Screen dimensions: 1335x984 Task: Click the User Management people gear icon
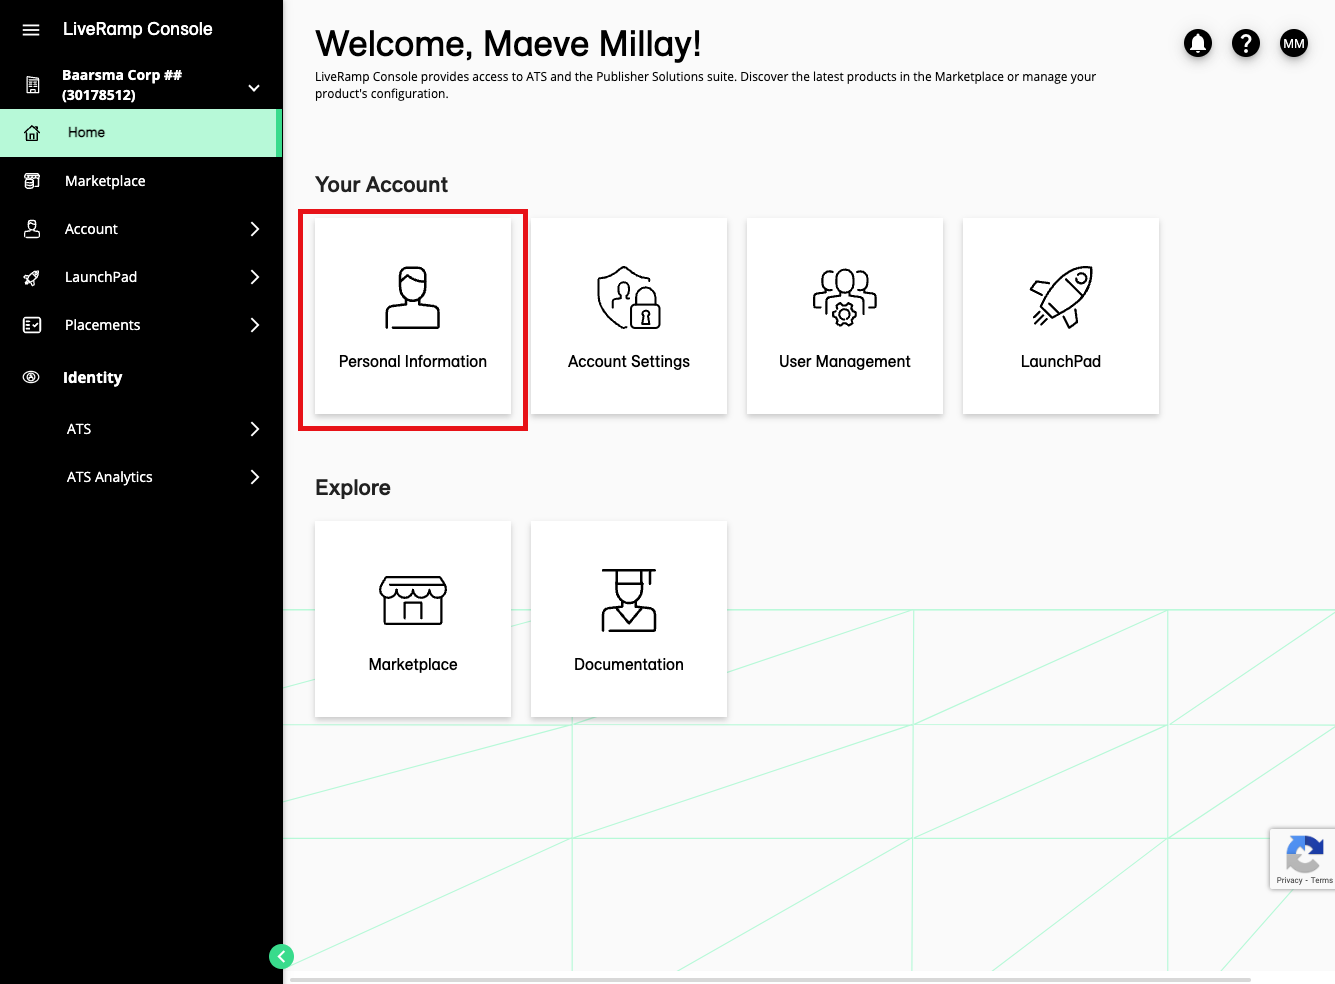coord(845,298)
